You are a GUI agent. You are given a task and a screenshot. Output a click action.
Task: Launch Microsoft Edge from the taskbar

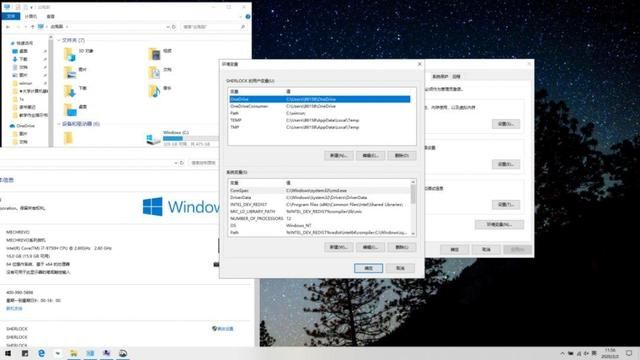click(41, 353)
